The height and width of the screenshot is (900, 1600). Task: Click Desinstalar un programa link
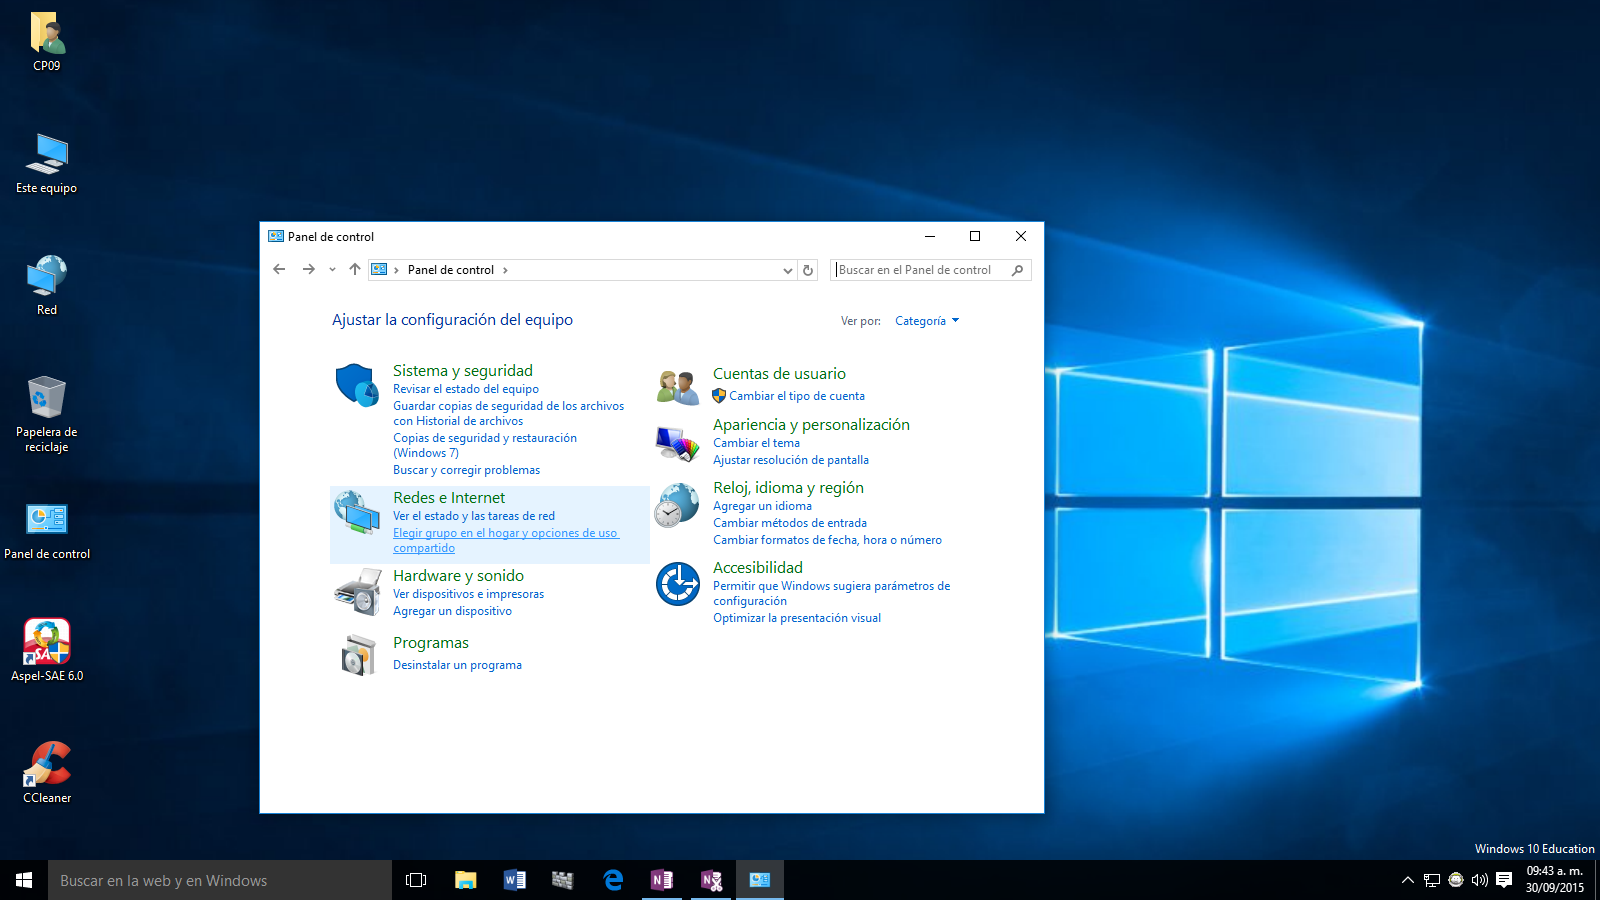pos(457,665)
